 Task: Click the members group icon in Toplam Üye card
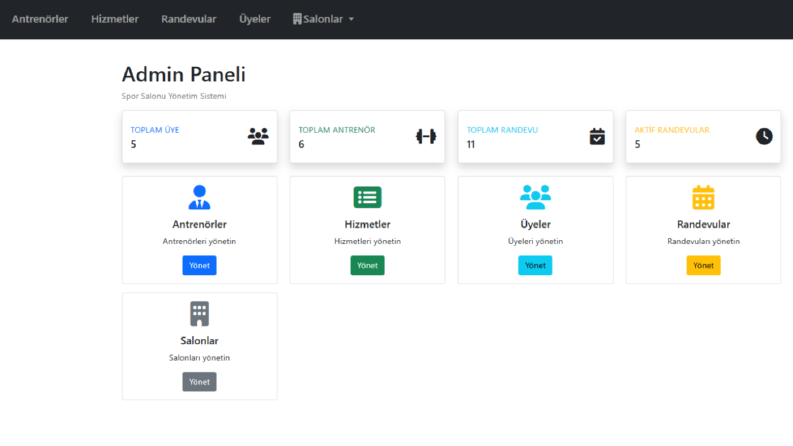258,137
